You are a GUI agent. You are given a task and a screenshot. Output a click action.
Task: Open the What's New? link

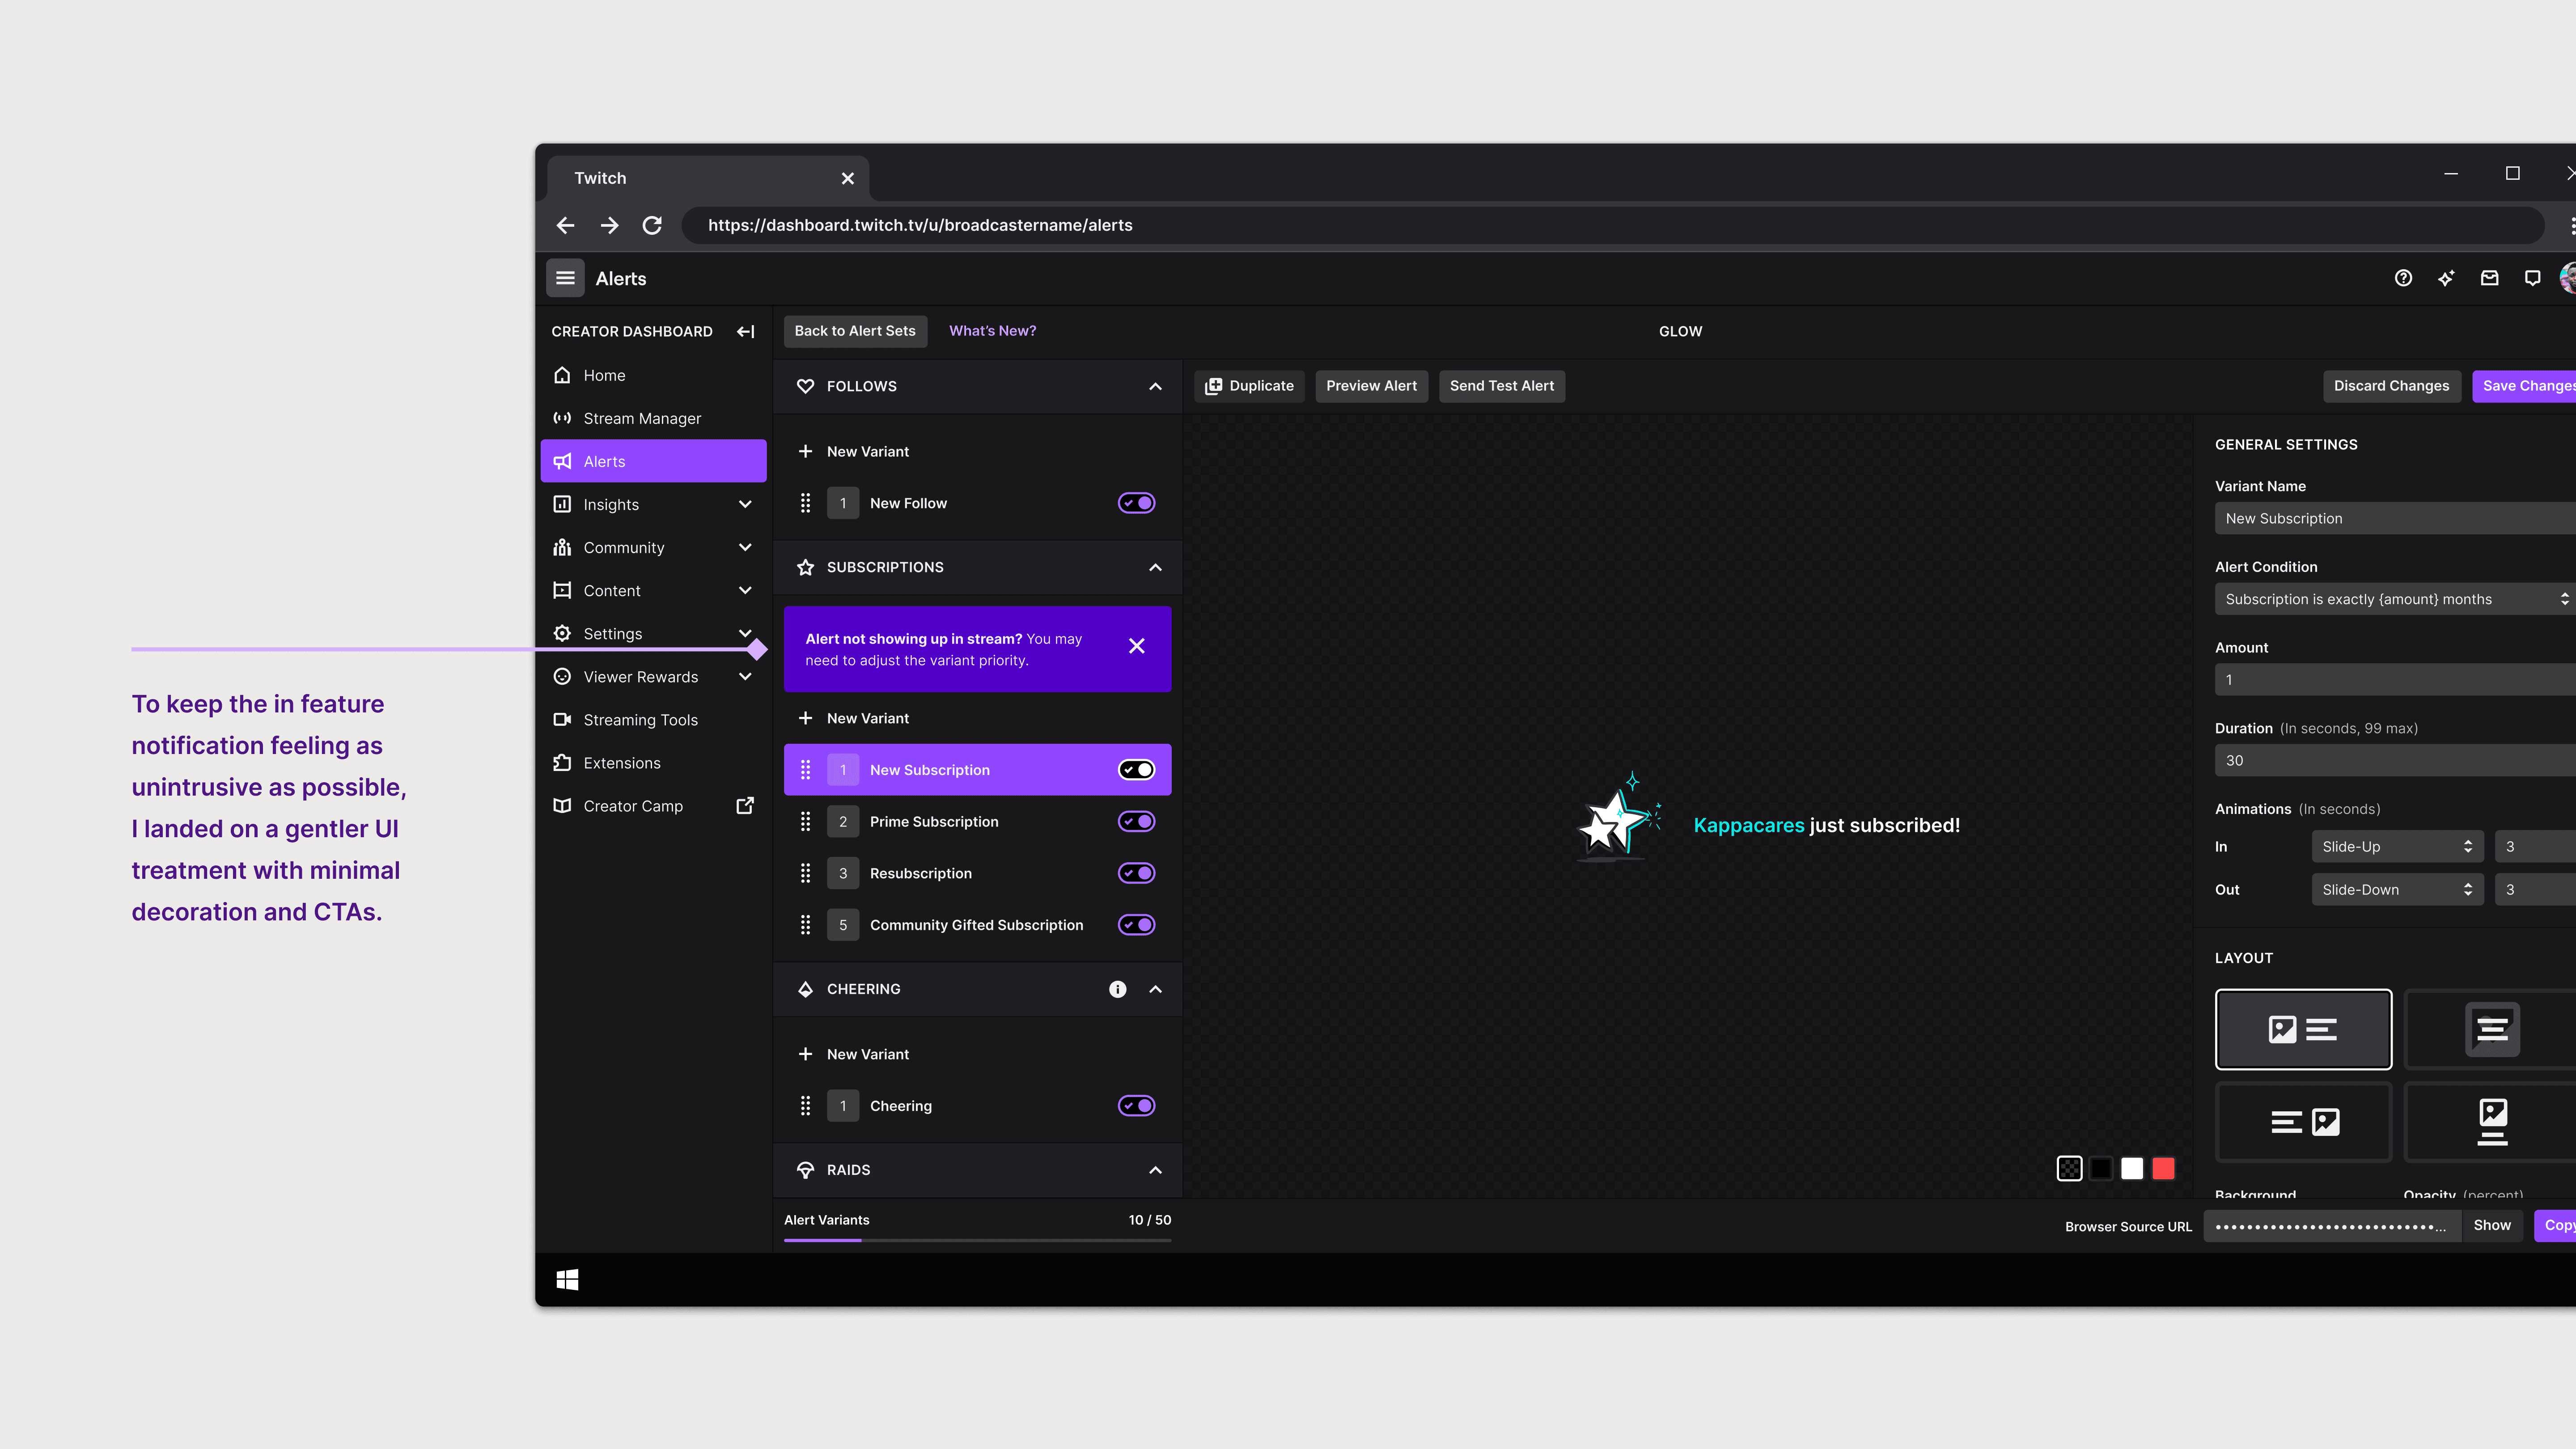tap(992, 331)
